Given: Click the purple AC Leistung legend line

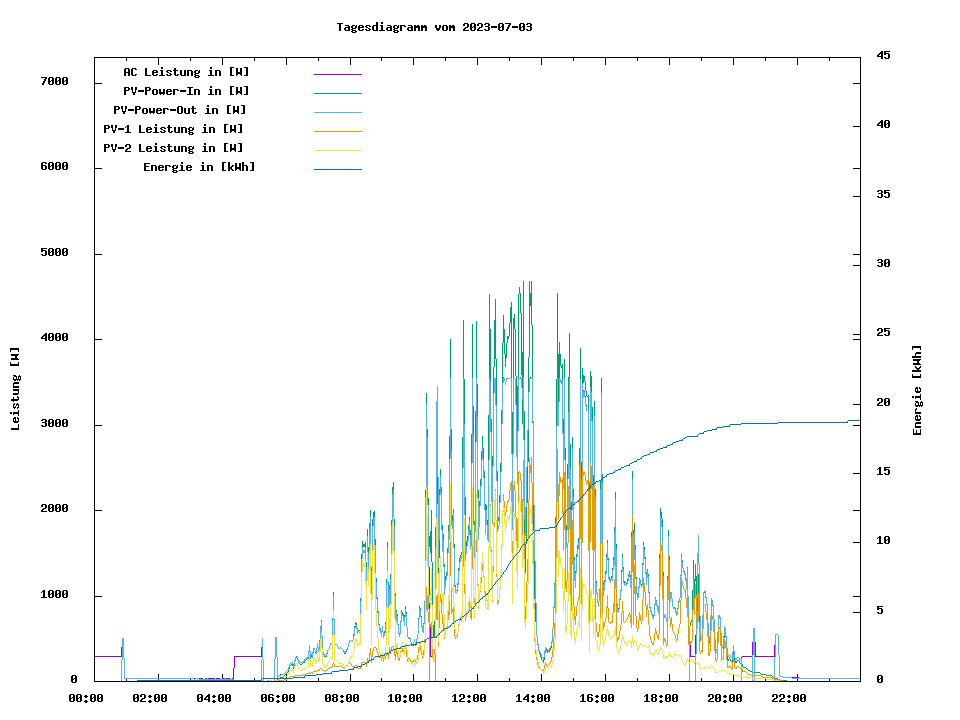Looking at the screenshot, I should click(x=337, y=74).
